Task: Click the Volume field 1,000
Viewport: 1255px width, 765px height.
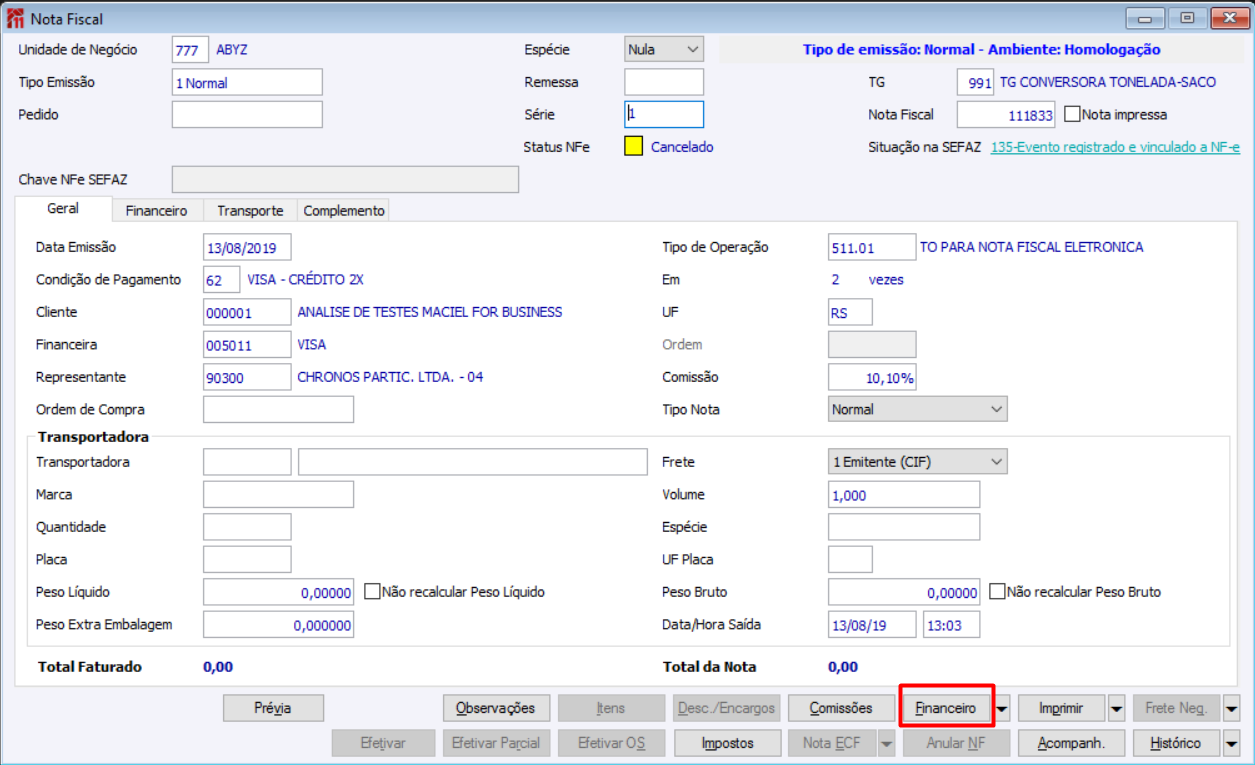Action: click(904, 494)
